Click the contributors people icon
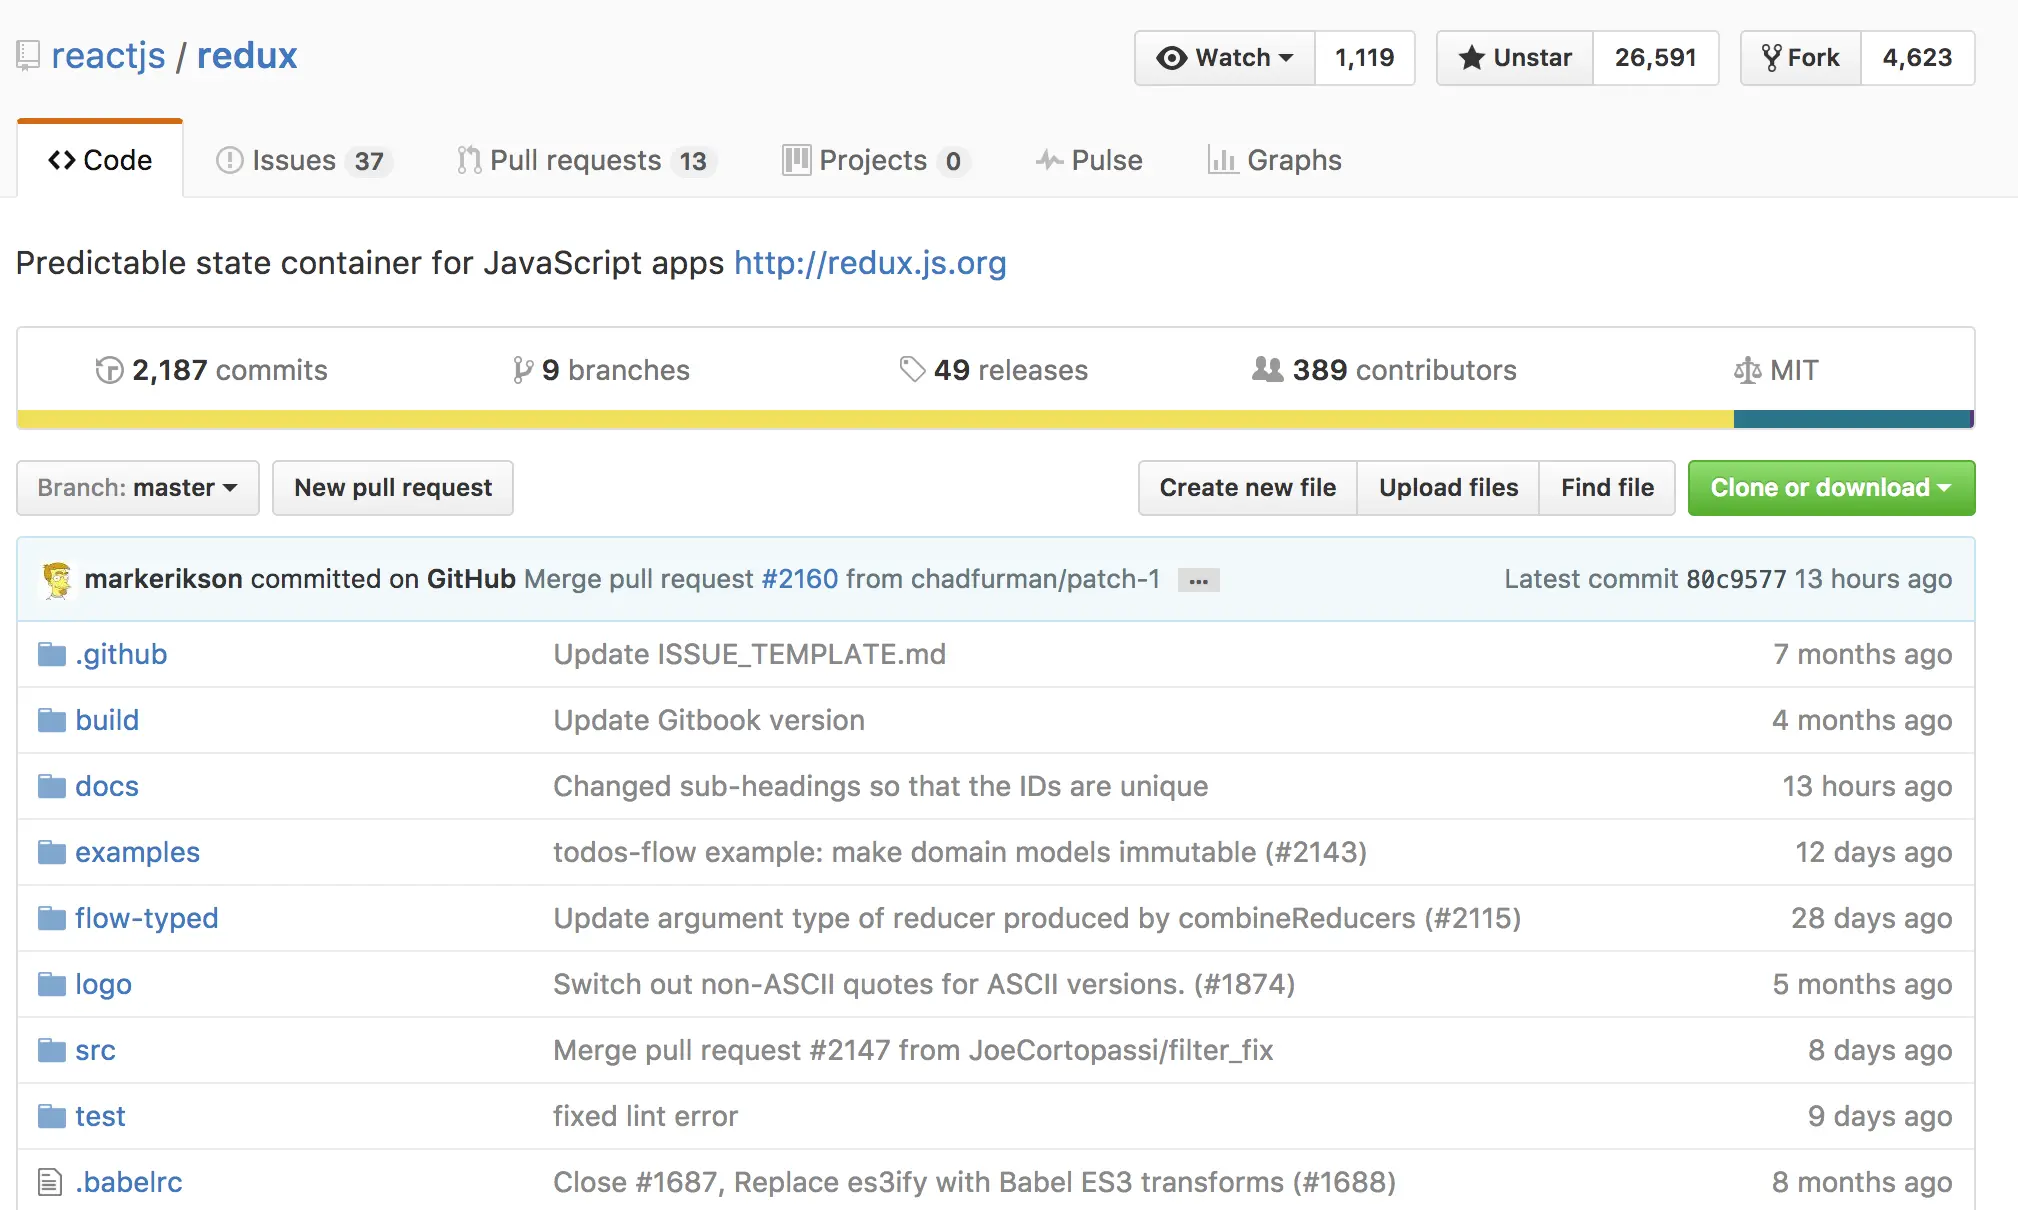The image size is (2018, 1210). (1267, 370)
